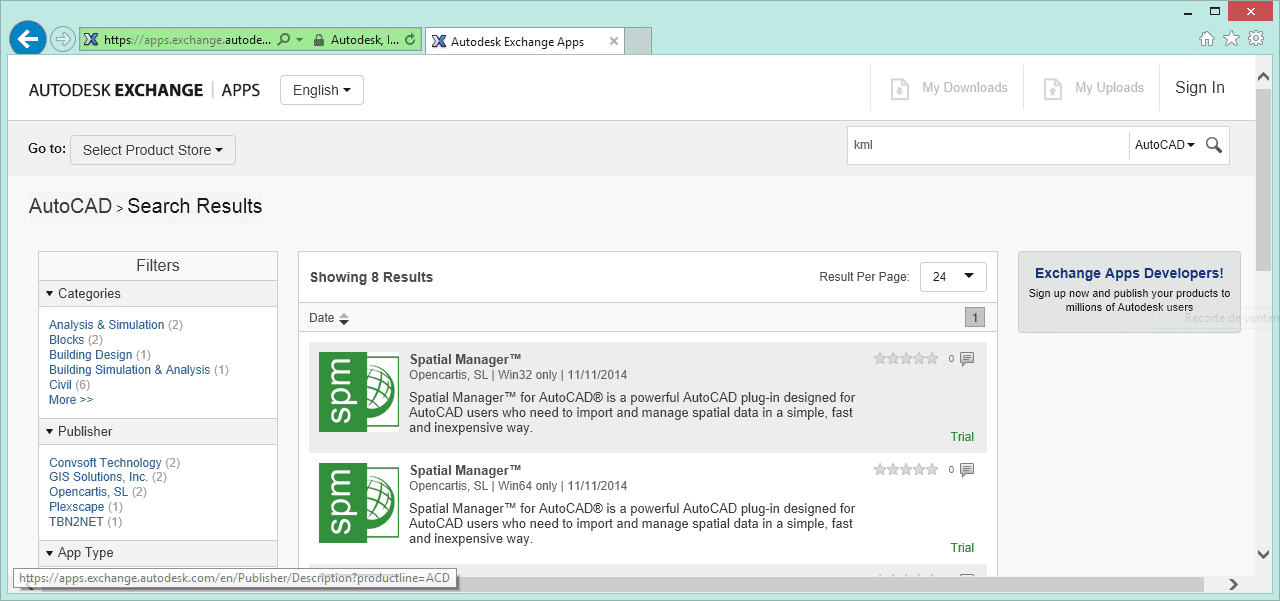Refresh the page with the reload icon
The height and width of the screenshot is (601, 1280).
pos(410,40)
